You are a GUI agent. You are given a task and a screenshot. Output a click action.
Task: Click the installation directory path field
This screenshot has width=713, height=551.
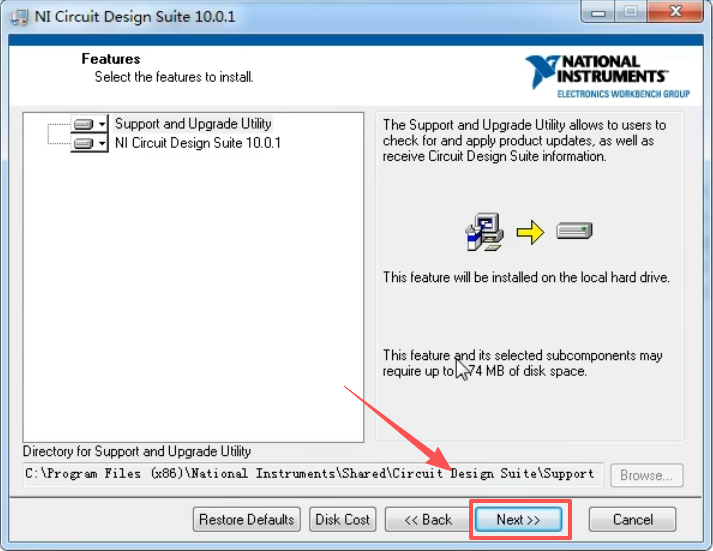point(313,474)
